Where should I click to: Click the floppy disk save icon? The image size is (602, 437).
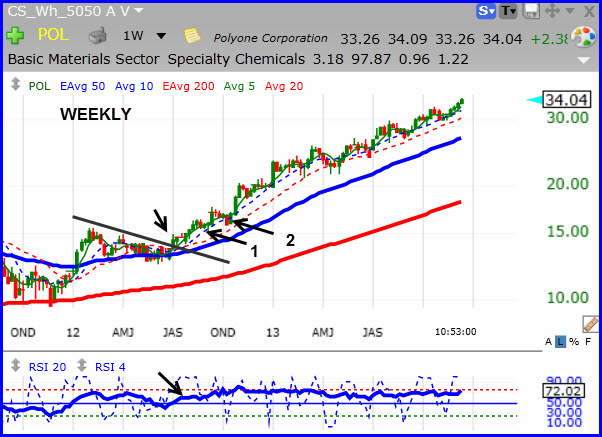tap(531, 11)
